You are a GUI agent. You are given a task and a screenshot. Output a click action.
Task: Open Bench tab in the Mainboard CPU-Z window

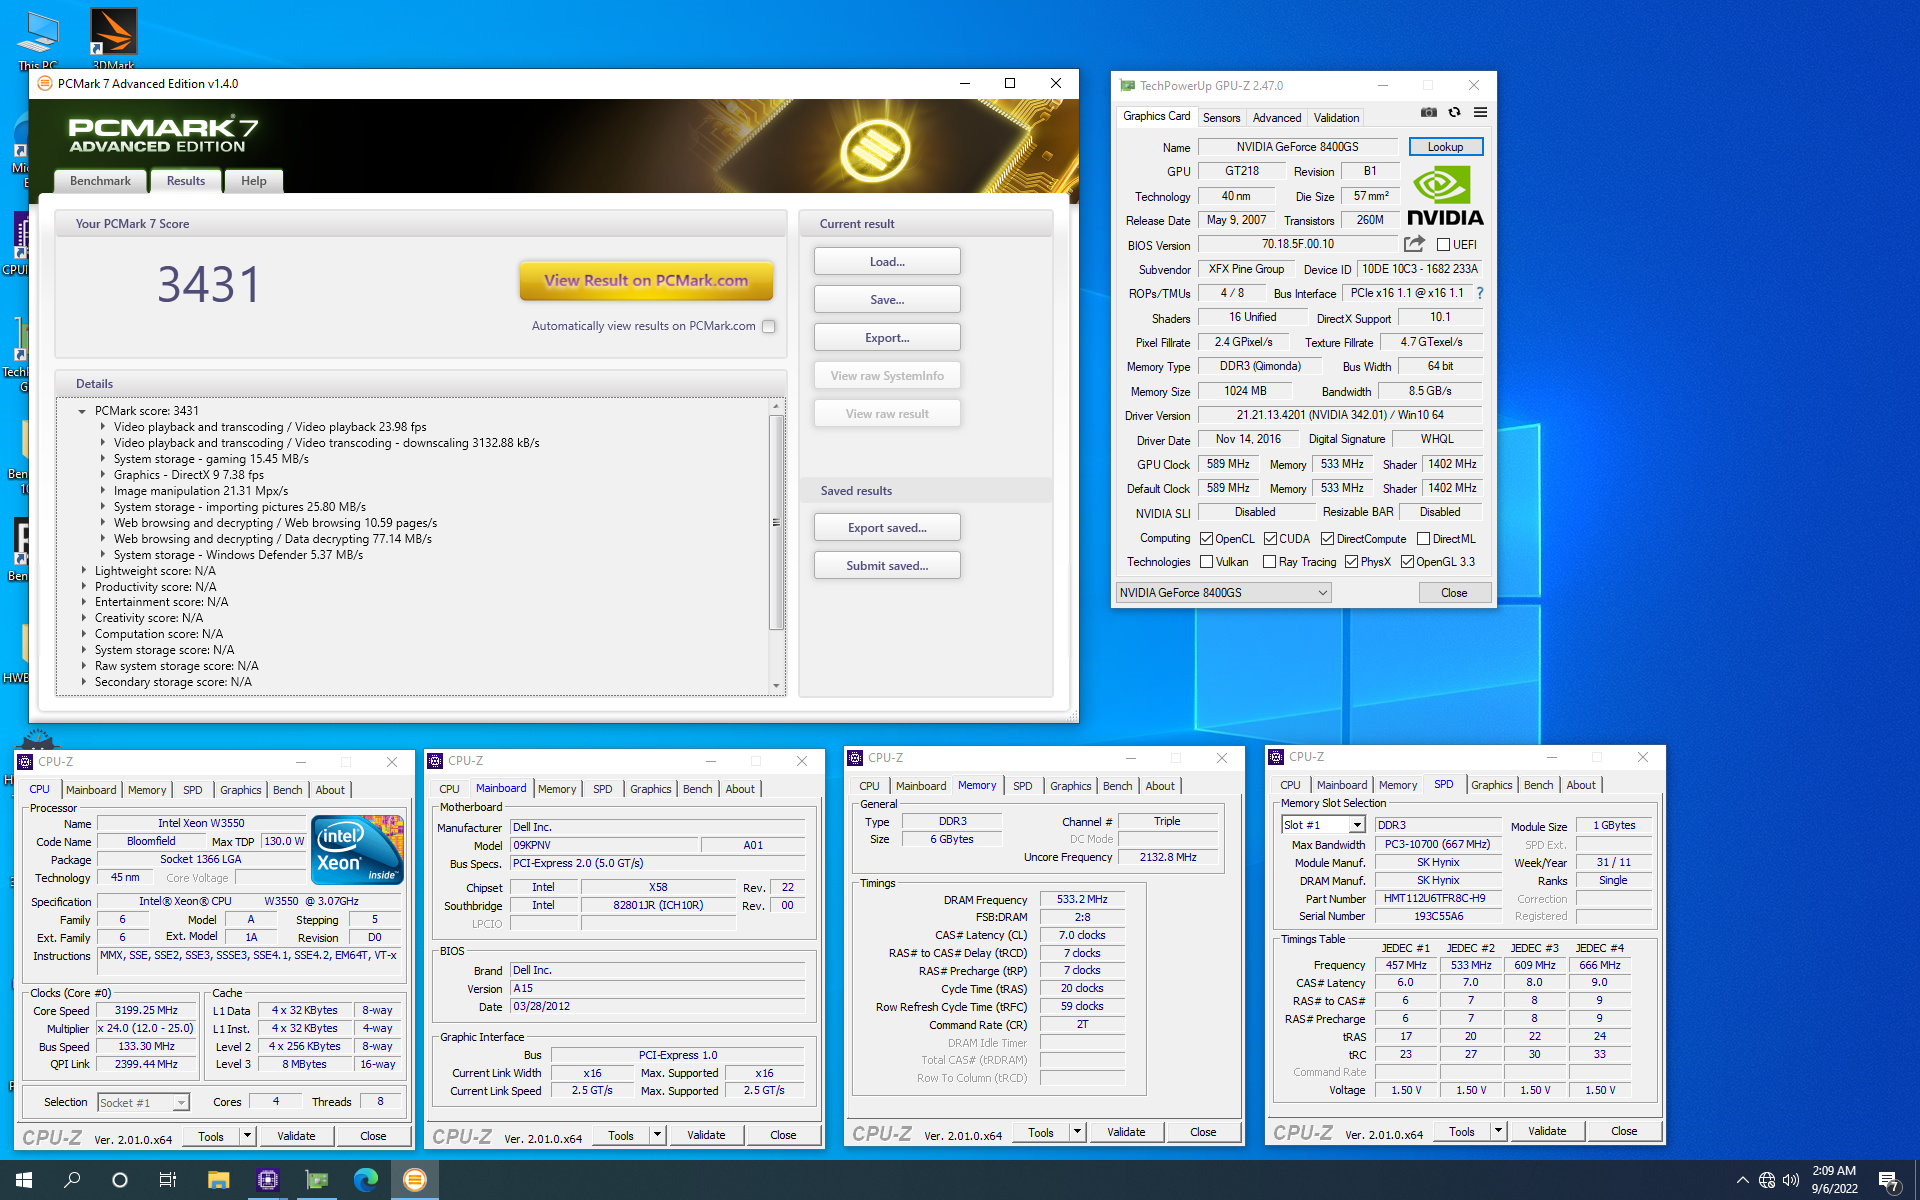pyautogui.click(x=697, y=789)
